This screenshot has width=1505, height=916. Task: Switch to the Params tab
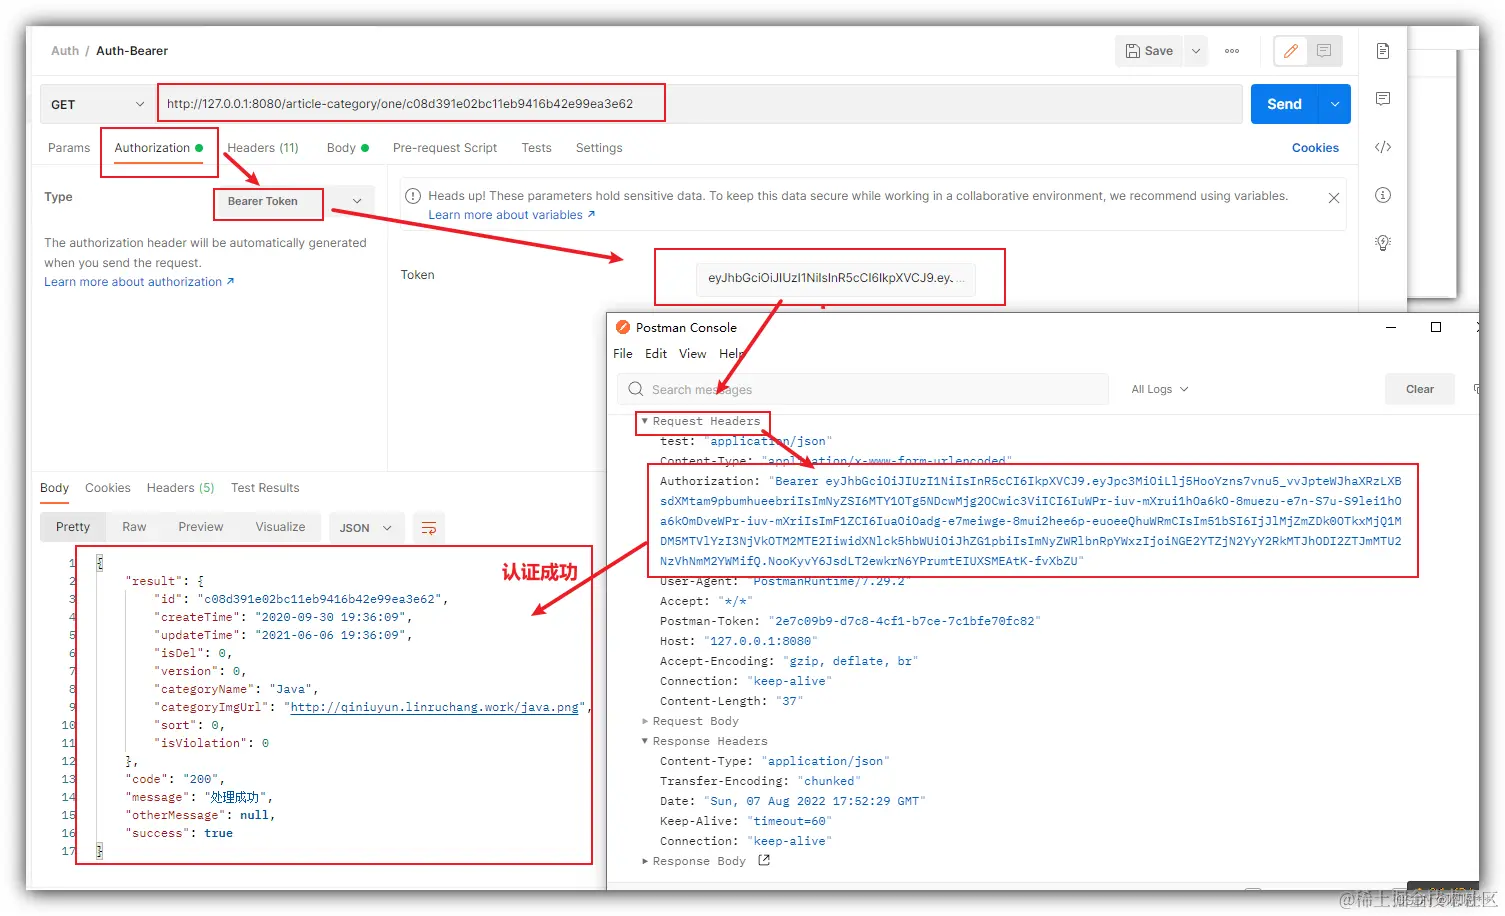(x=69, y=148)
